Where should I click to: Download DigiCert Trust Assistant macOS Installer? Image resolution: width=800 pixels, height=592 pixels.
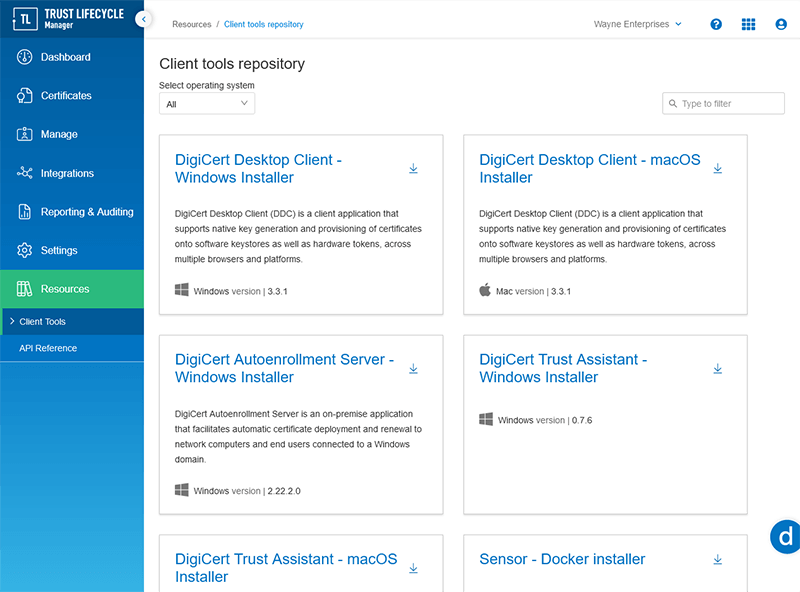click(413, 568)
